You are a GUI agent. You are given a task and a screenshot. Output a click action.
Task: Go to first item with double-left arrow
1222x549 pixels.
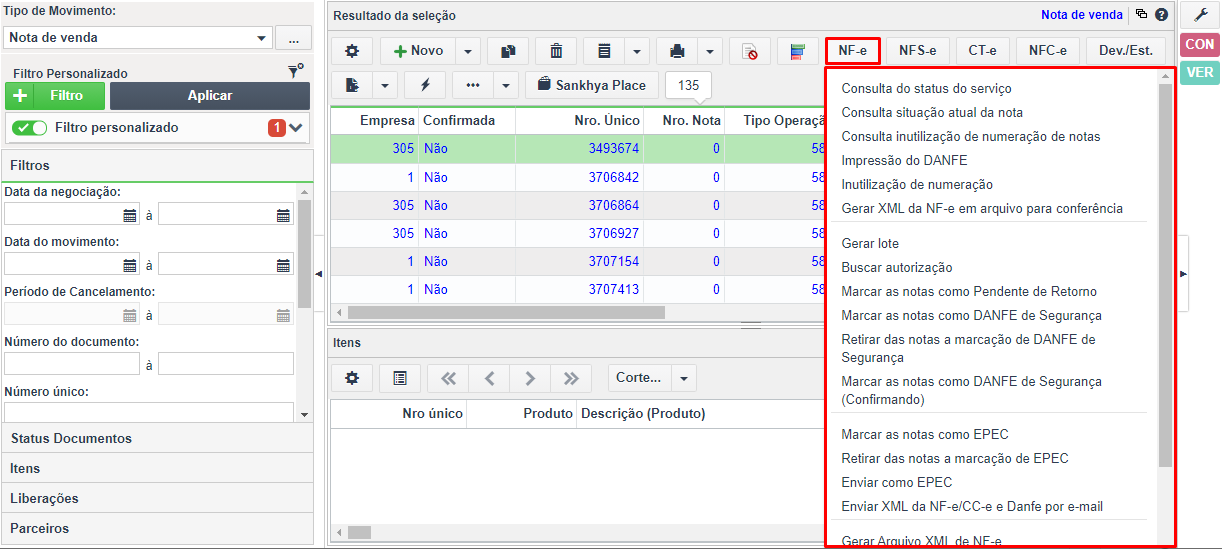tap(448, 378)
